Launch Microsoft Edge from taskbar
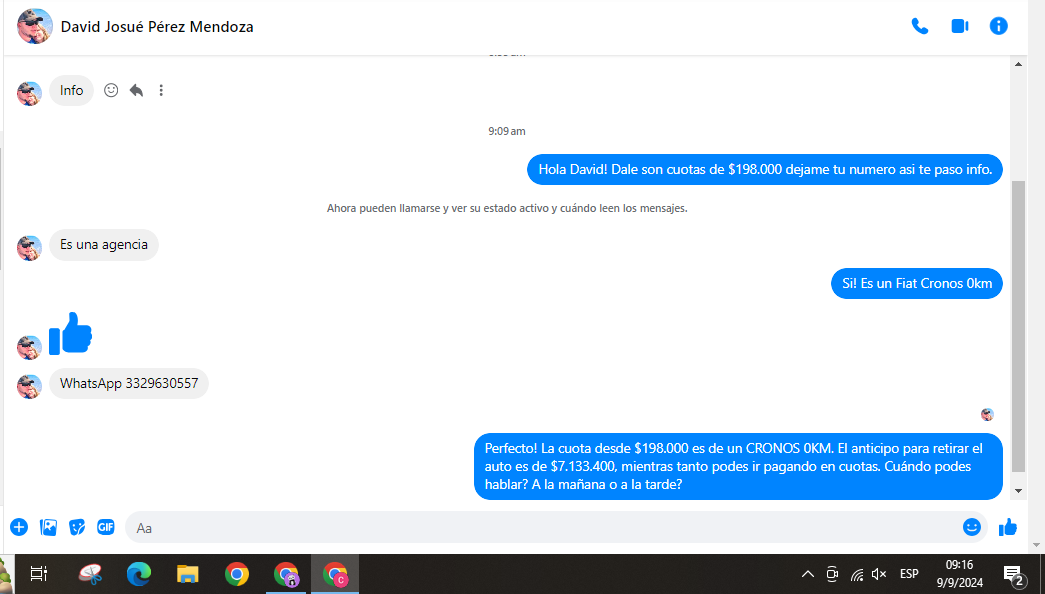The height and width of the screenshot is (594, 1045). pos(139,573)
